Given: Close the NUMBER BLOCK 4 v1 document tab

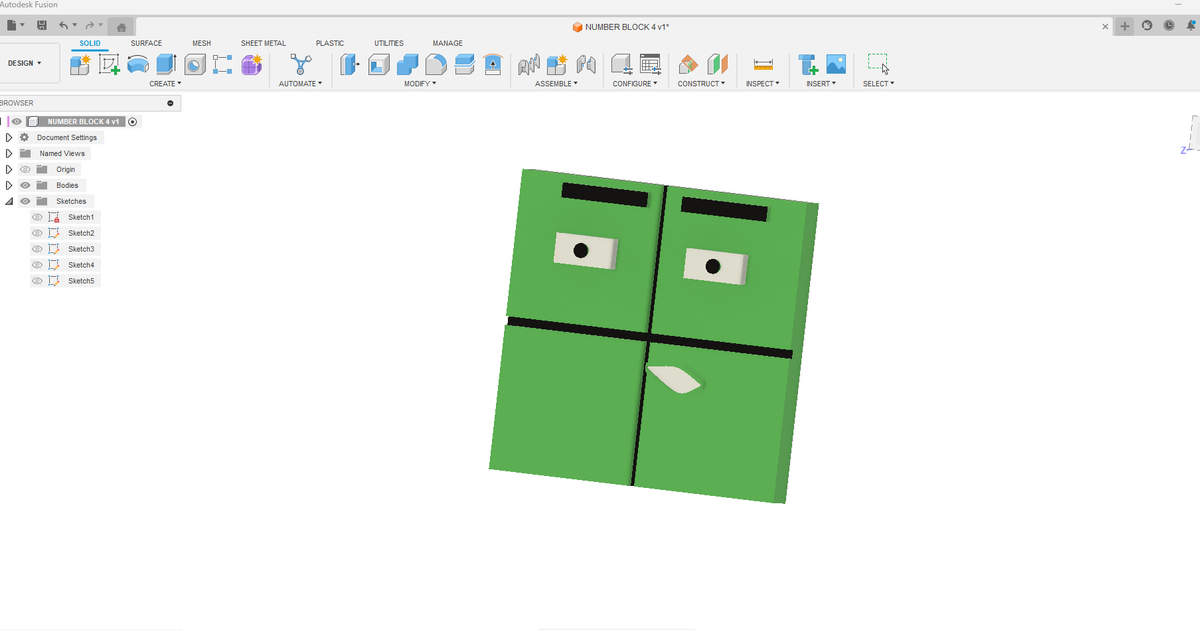Looking at the screenshot, I should 1105,26.
